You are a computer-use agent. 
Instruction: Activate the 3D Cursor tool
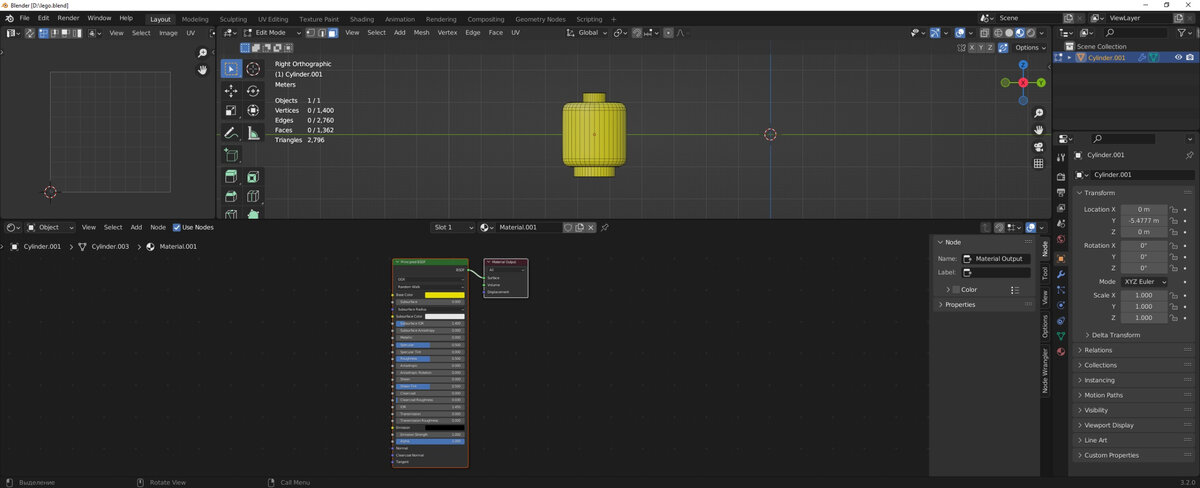pyautogui.click(x=253, y=69)
